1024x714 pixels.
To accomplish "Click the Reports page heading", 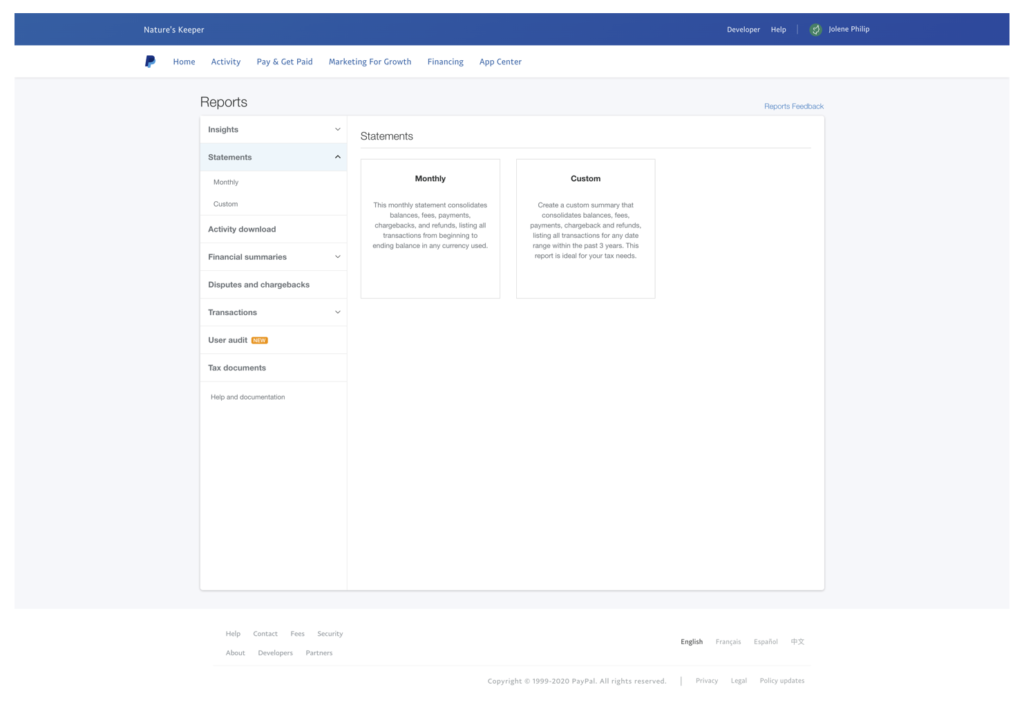I will tap(223, 102).
